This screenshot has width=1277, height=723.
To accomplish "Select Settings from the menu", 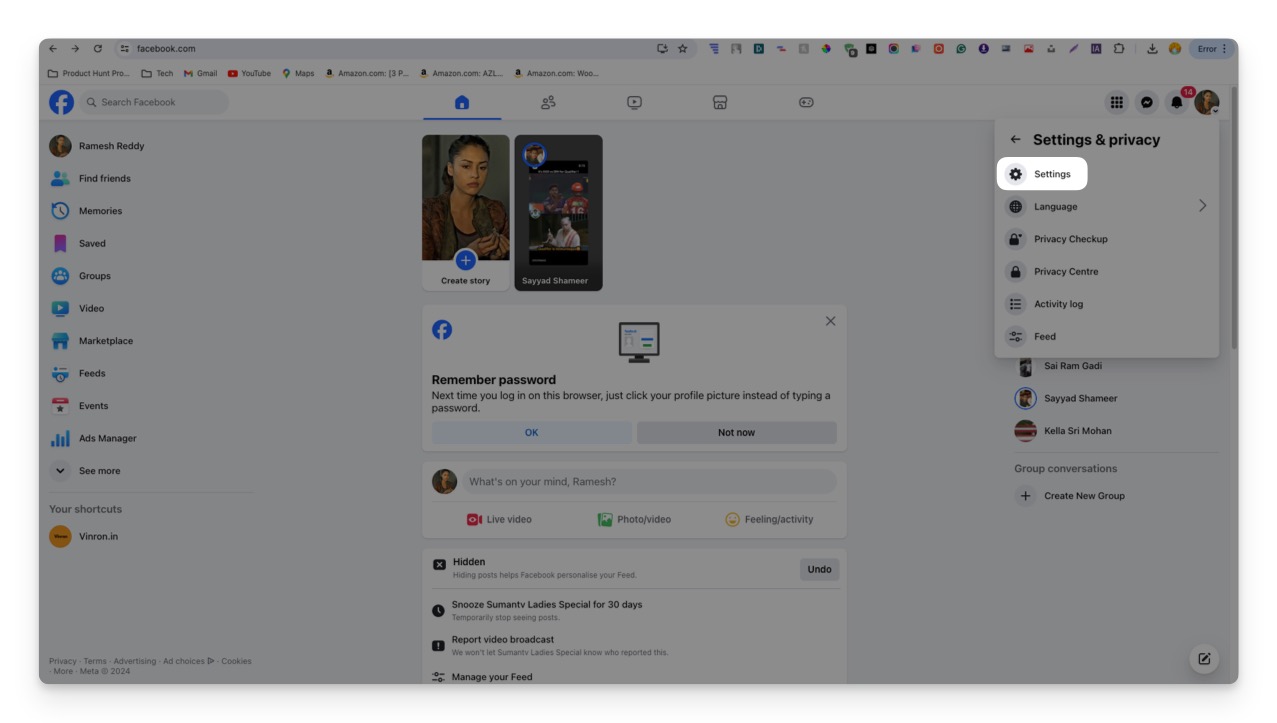I will pyautogui.click(x=1053, y=173).
